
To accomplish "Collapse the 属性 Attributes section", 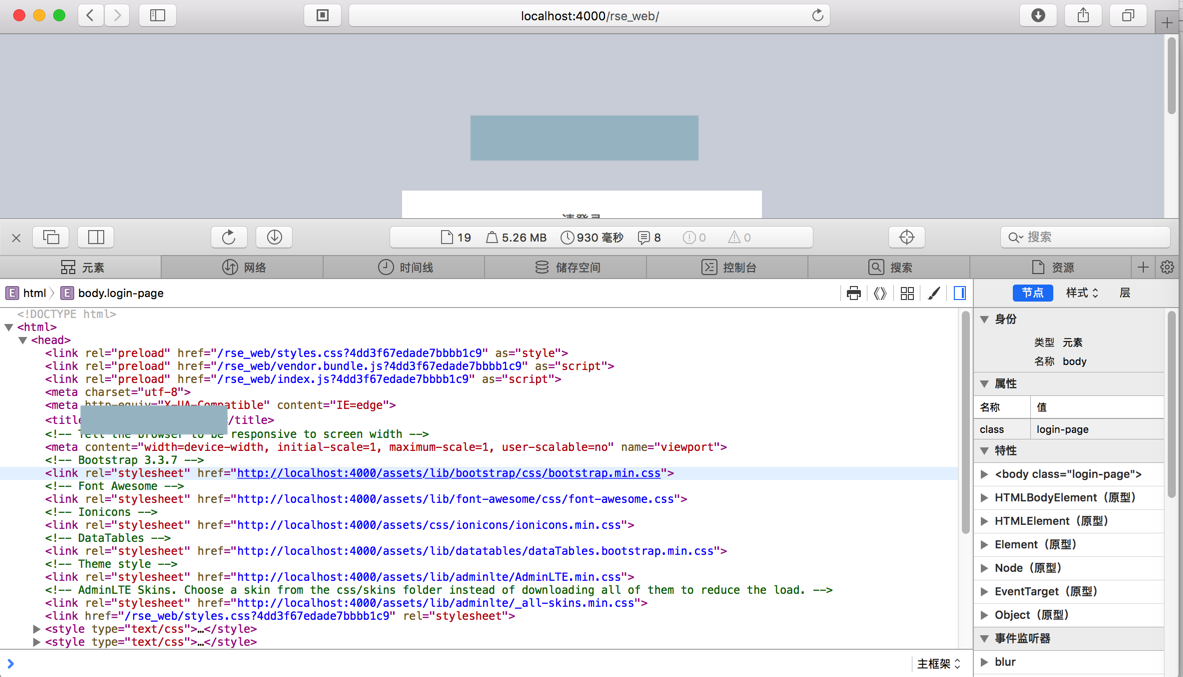I will pyautogui.click(x=985, y=383).
